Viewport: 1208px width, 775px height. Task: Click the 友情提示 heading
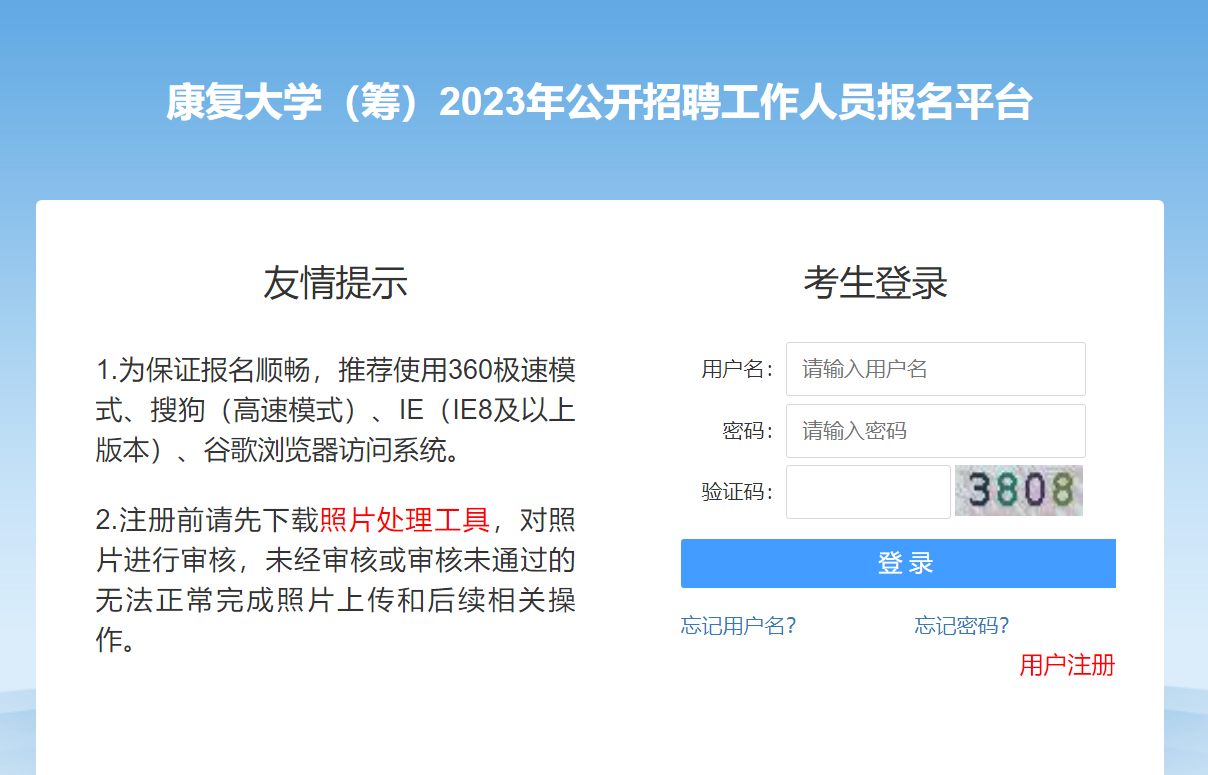click(x=335, y=283)
